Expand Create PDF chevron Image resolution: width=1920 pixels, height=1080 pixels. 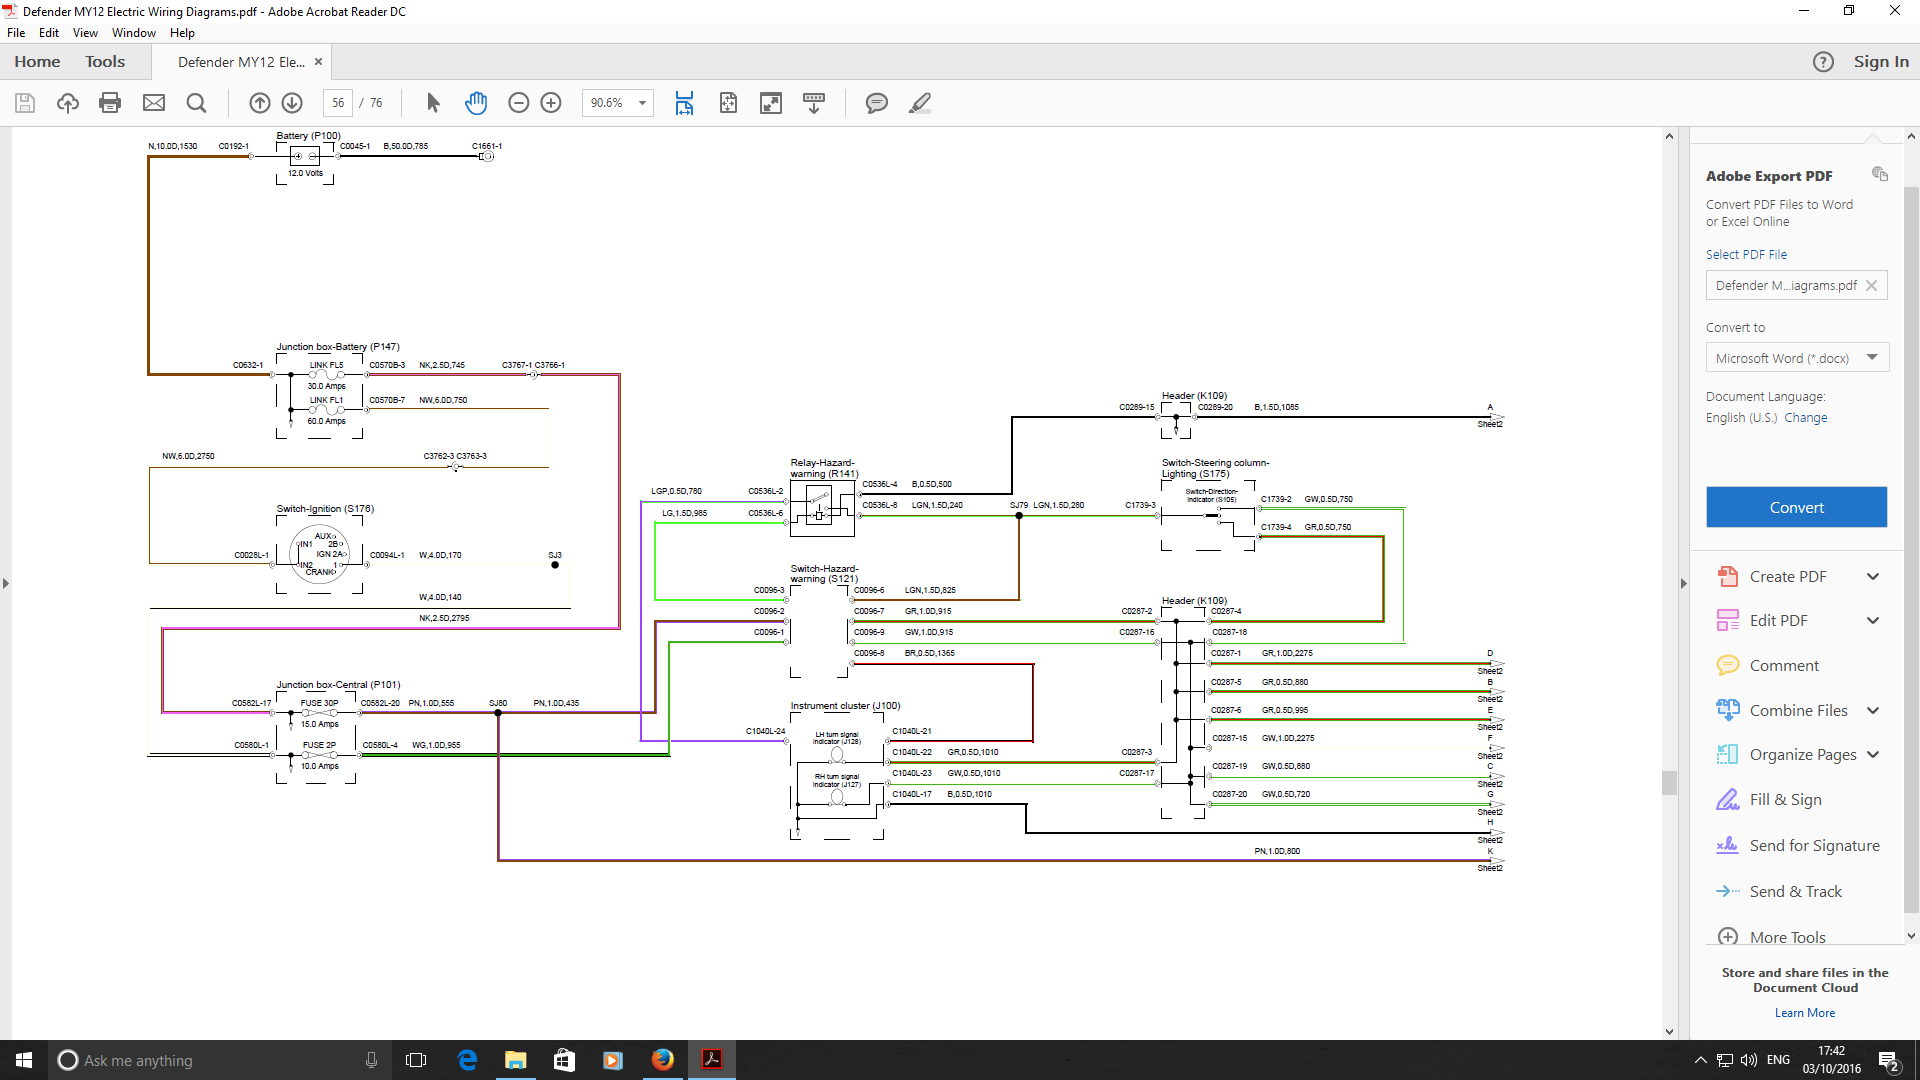1873,577
